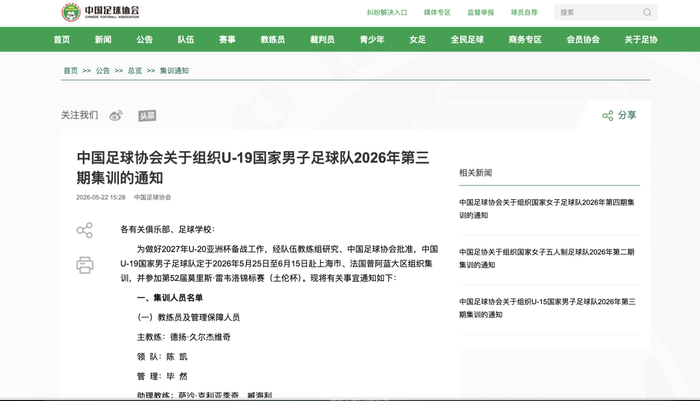The height and width of the screenshot is (401, 700).
Task: Open related news on U-15国家男子足球队 集训
Action: pyautogui.click(x=547, y=308)
